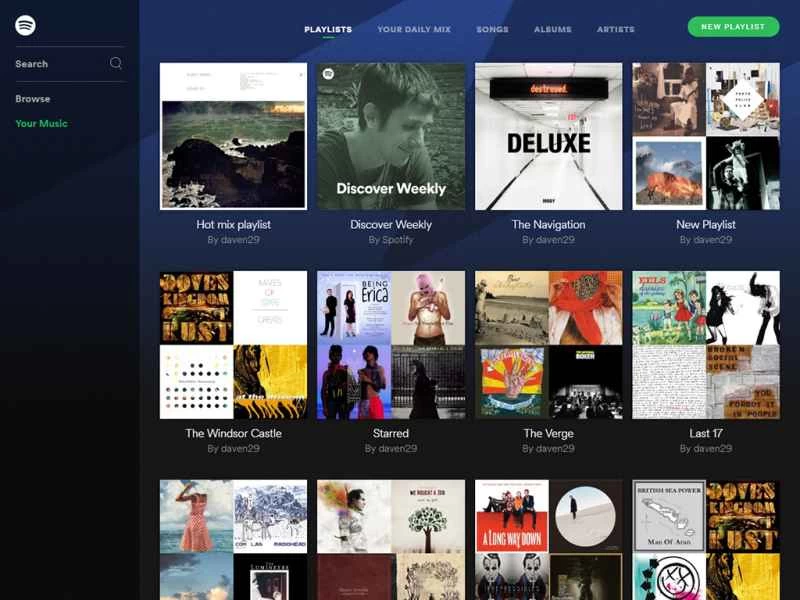800x600 pixels.
Task: Select the Starred playlist artwork
Action: [391, 344]
